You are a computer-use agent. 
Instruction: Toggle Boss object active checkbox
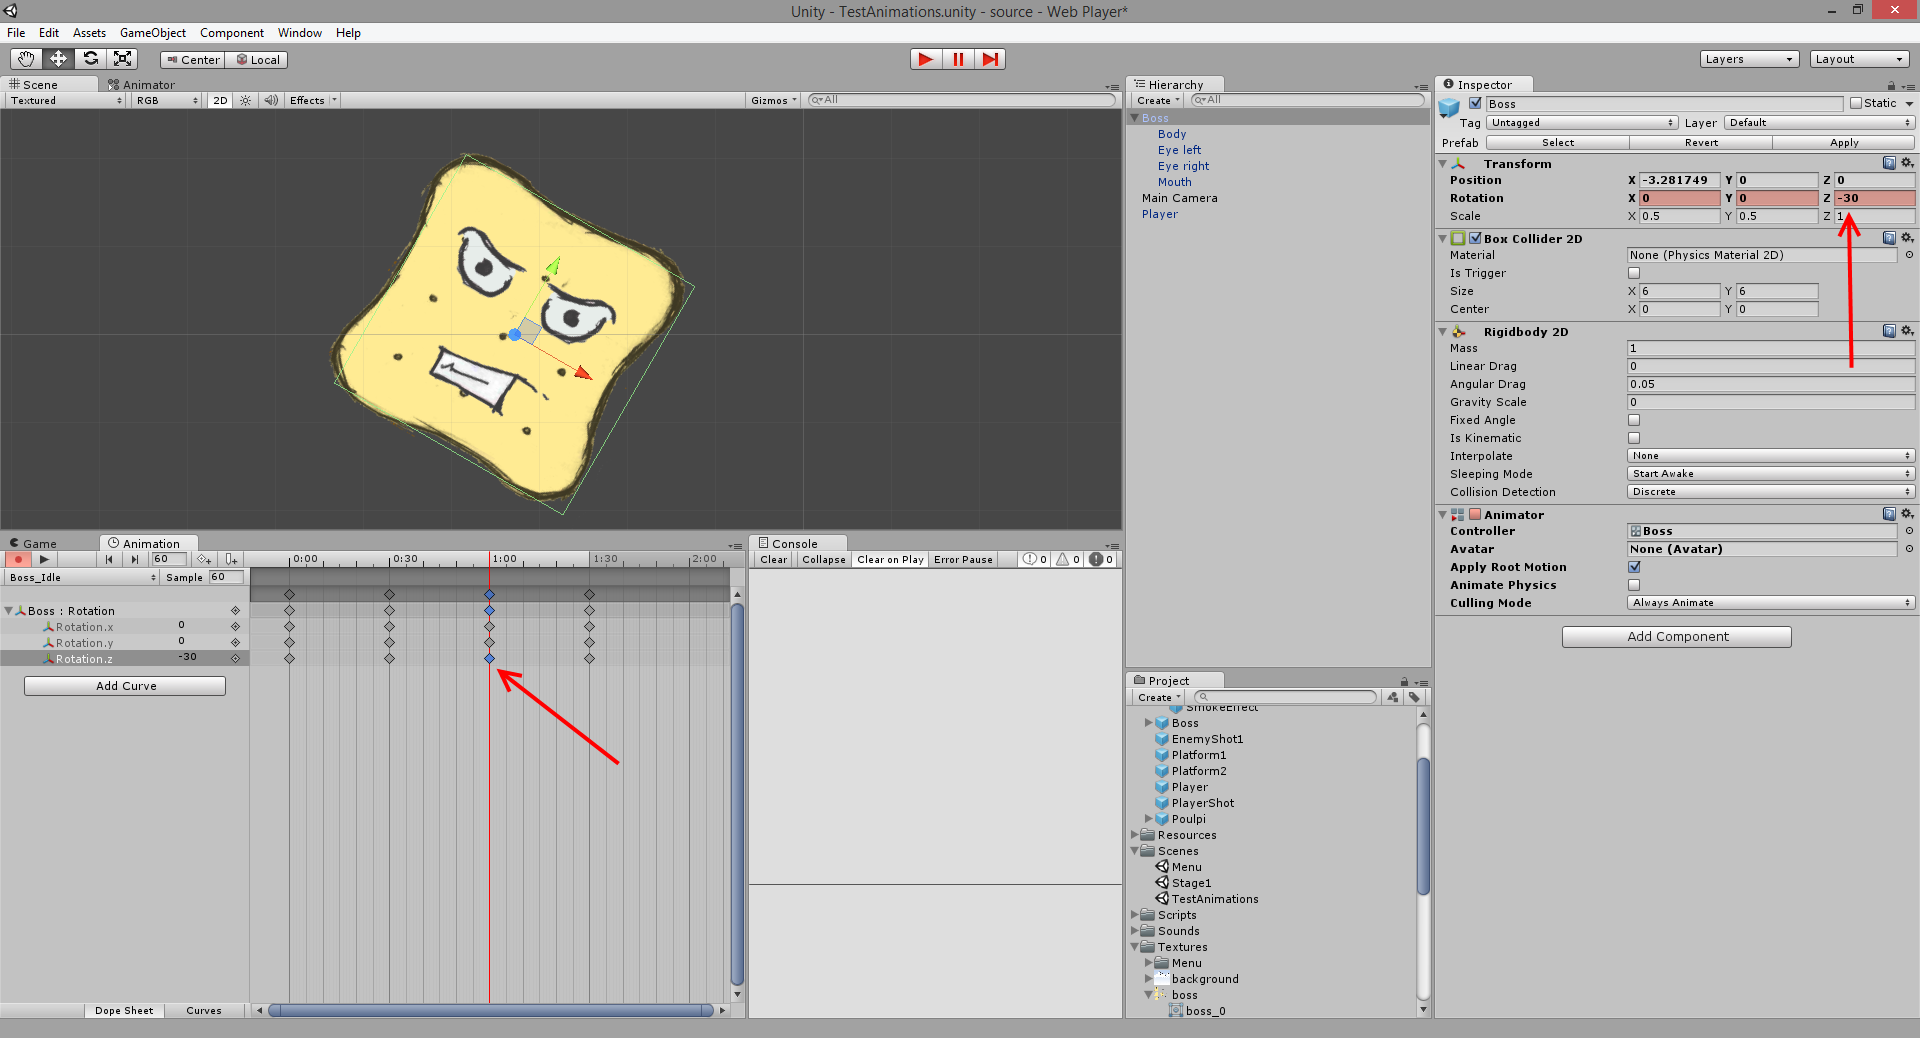[x=1475, y=103]
